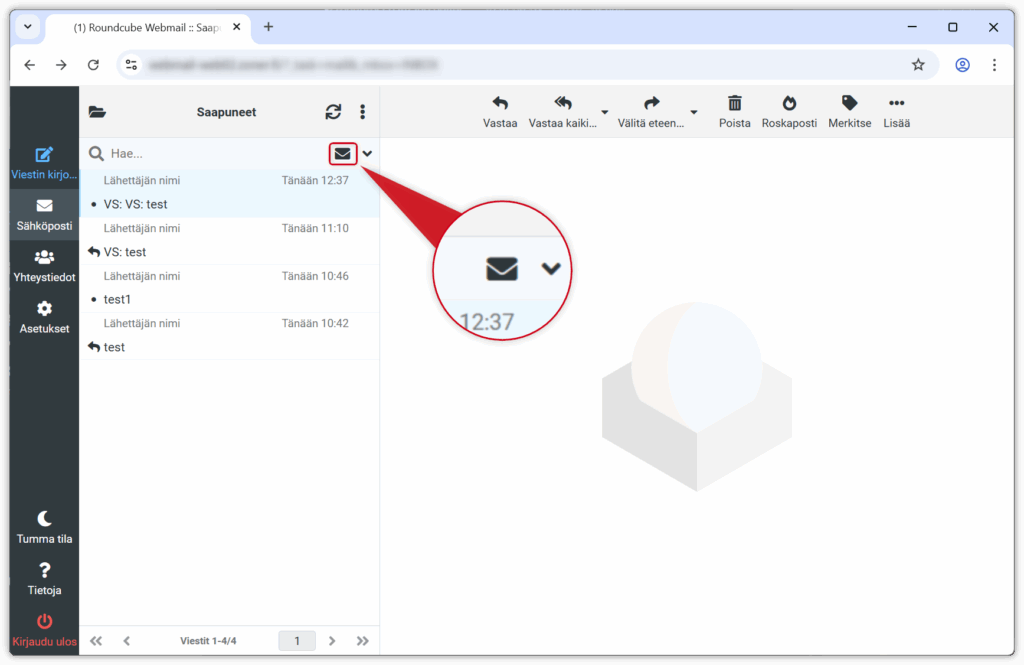
Task: Open reply-all dropdown arrow
Action: 604,111
